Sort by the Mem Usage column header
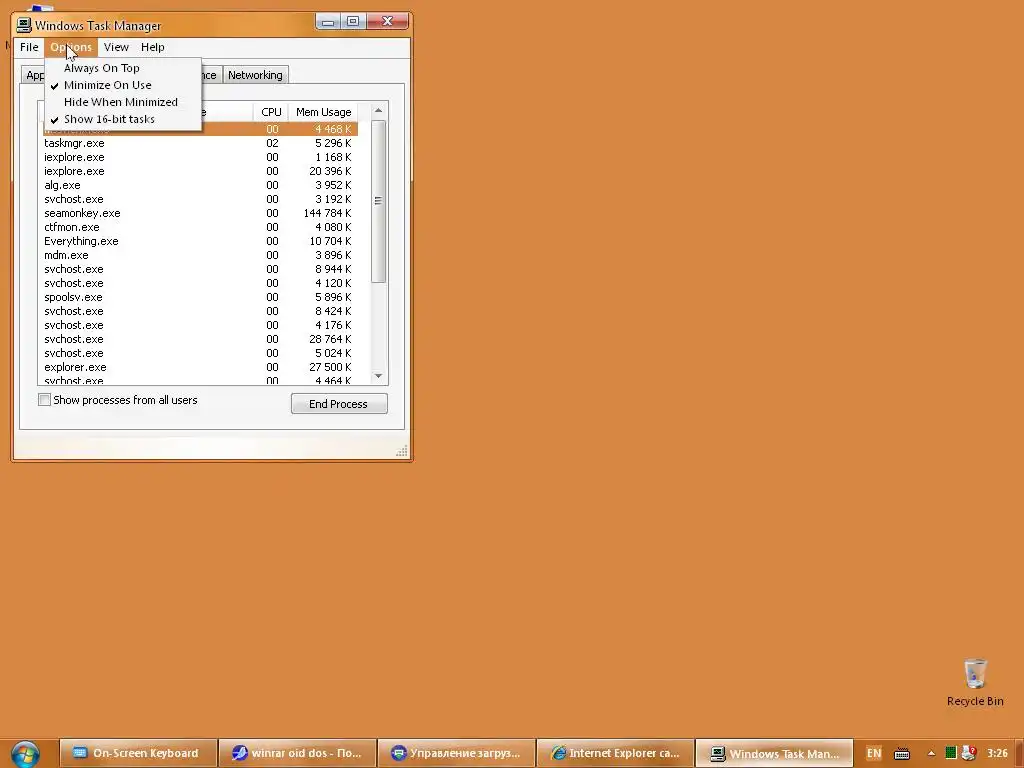 (x=323, y=112)
